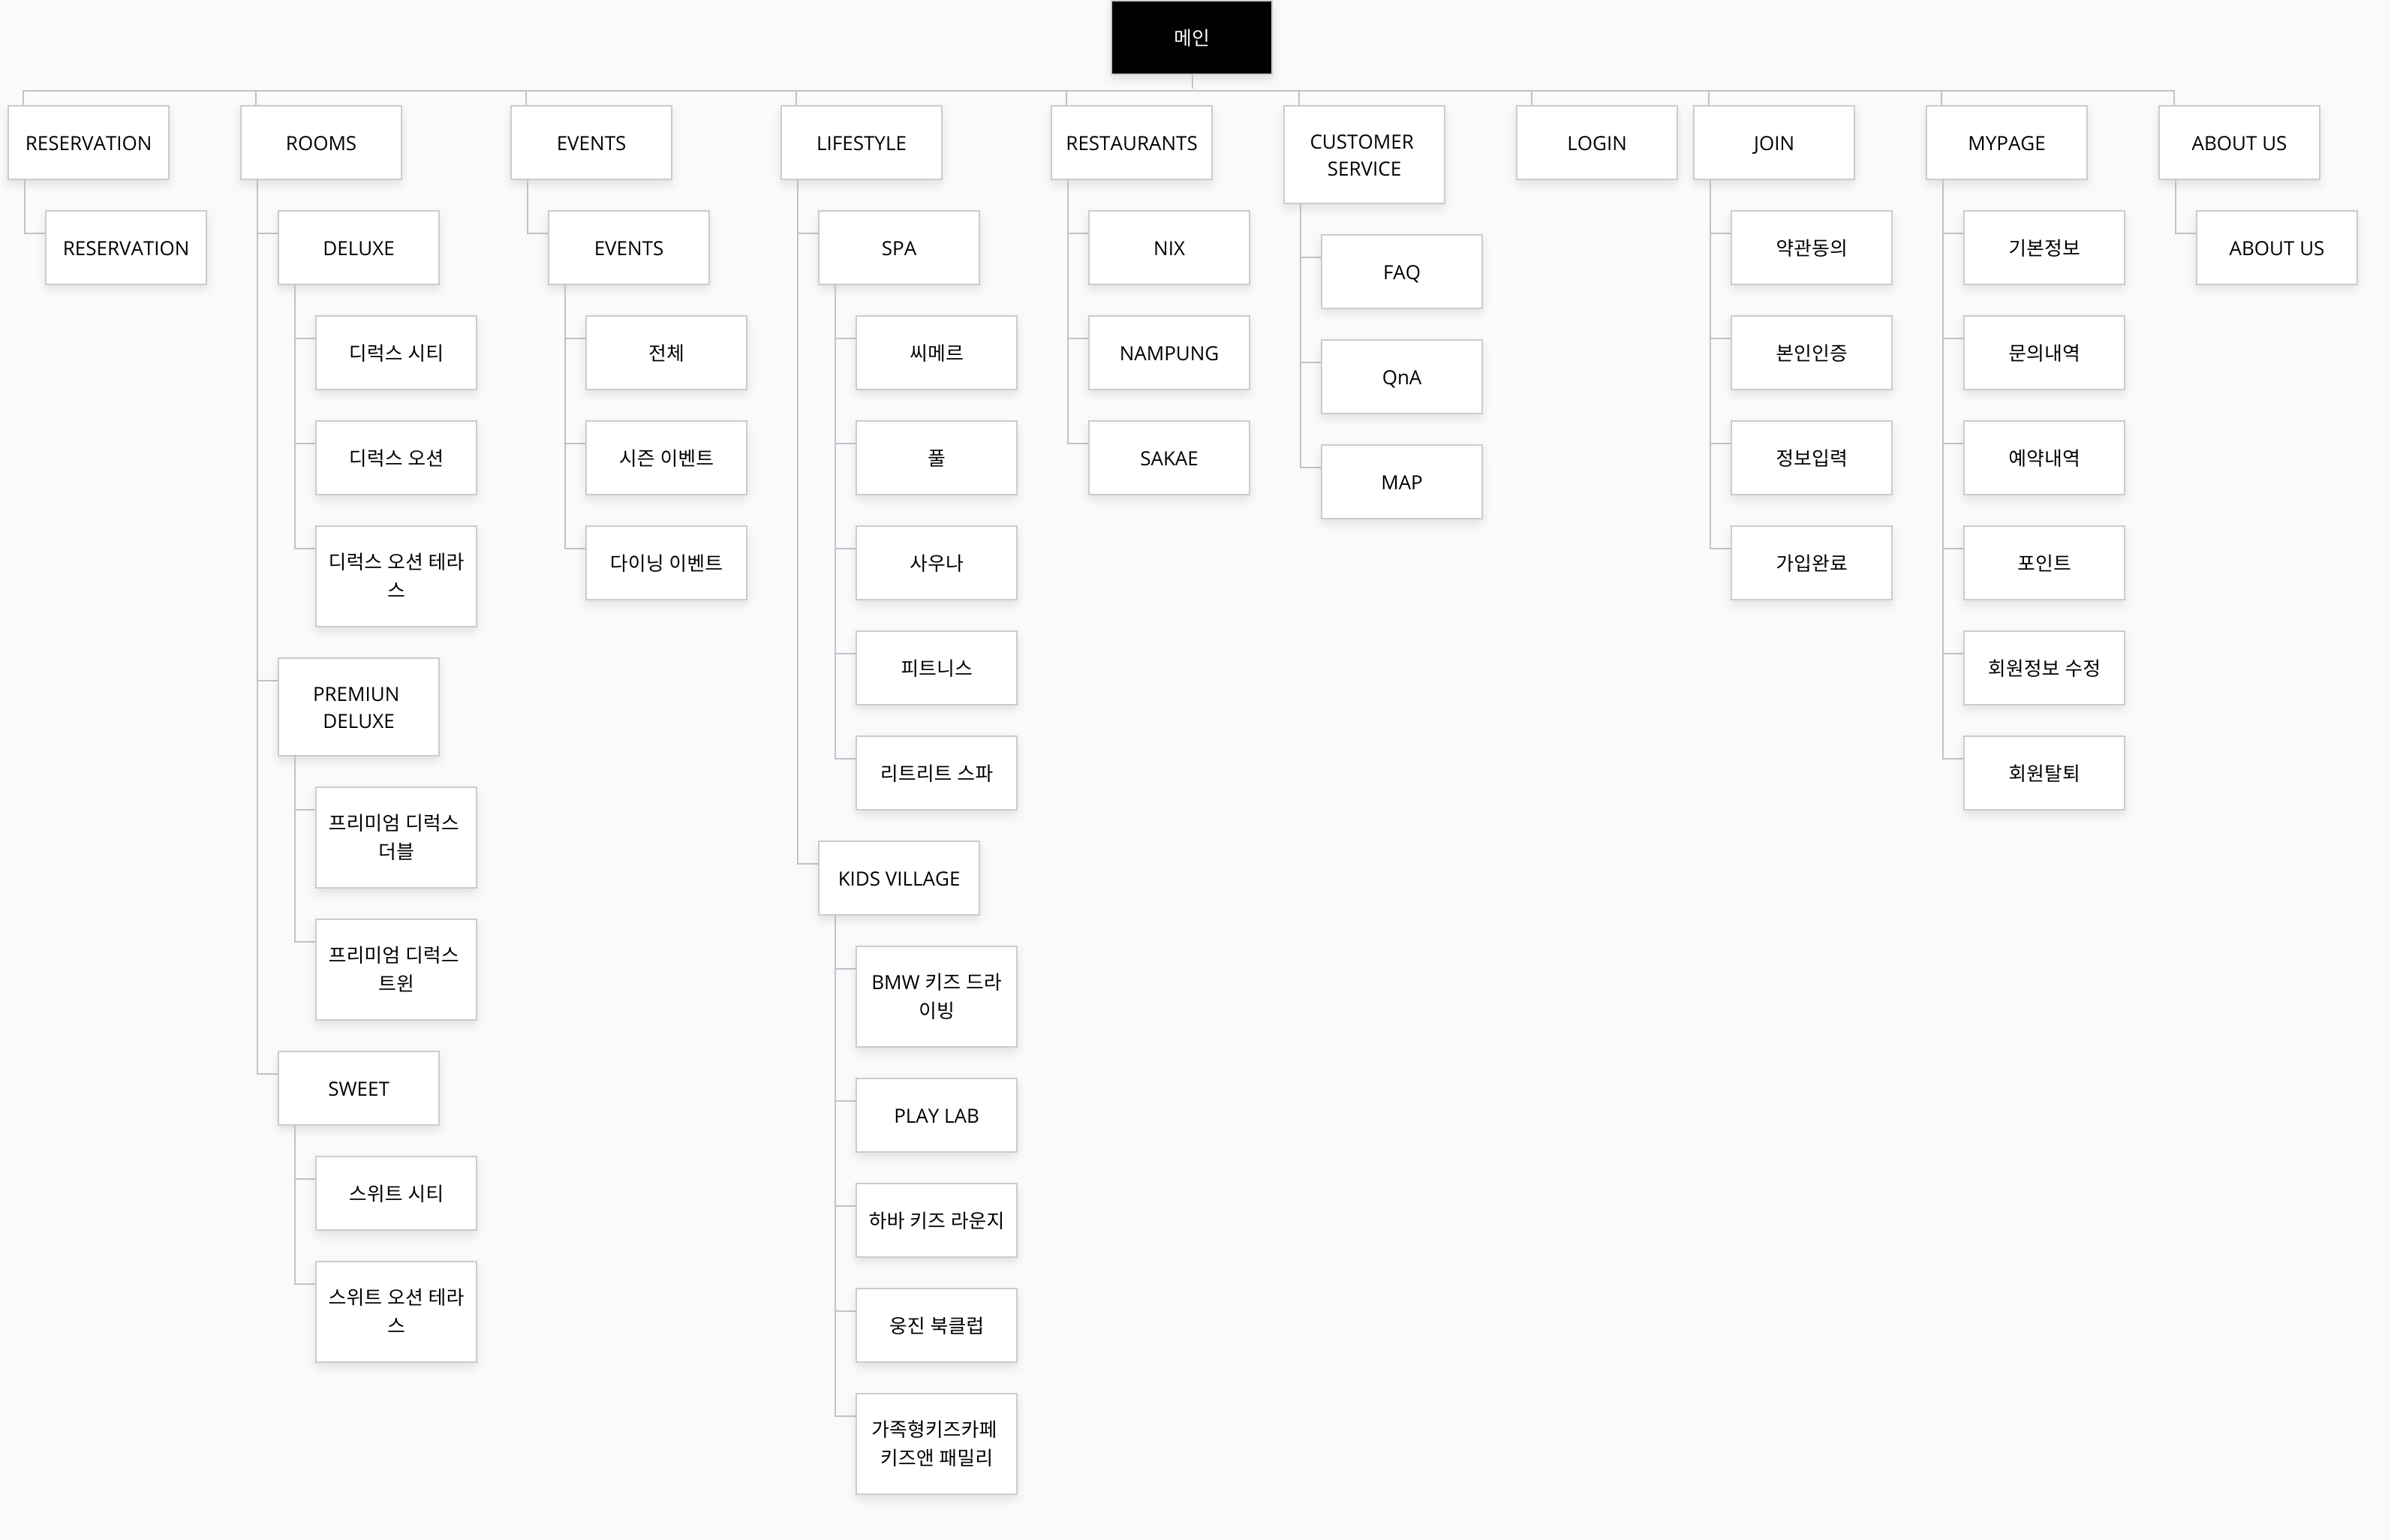This screenshot has height=1540, width=2391.
Task: Click the NAMPUNG restaurant node
Action: [1167, 352]
